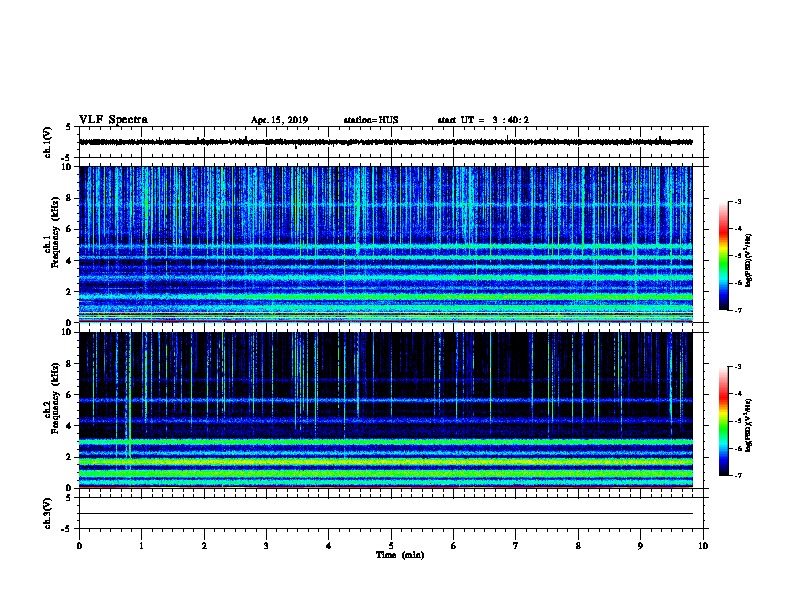Select the date text "Apr. 15, 2019"

[x=279, y=120]
